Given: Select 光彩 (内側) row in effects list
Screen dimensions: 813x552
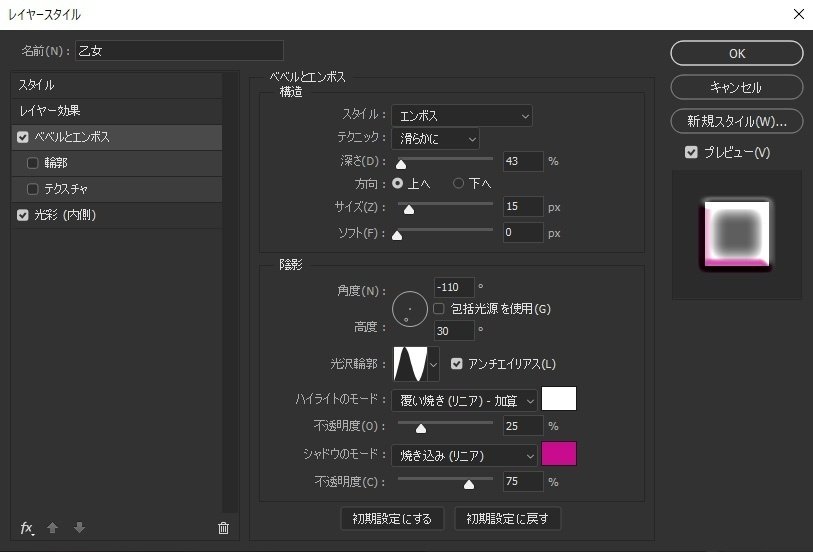Looking at the screenshot, I should [x=117, y=215].
